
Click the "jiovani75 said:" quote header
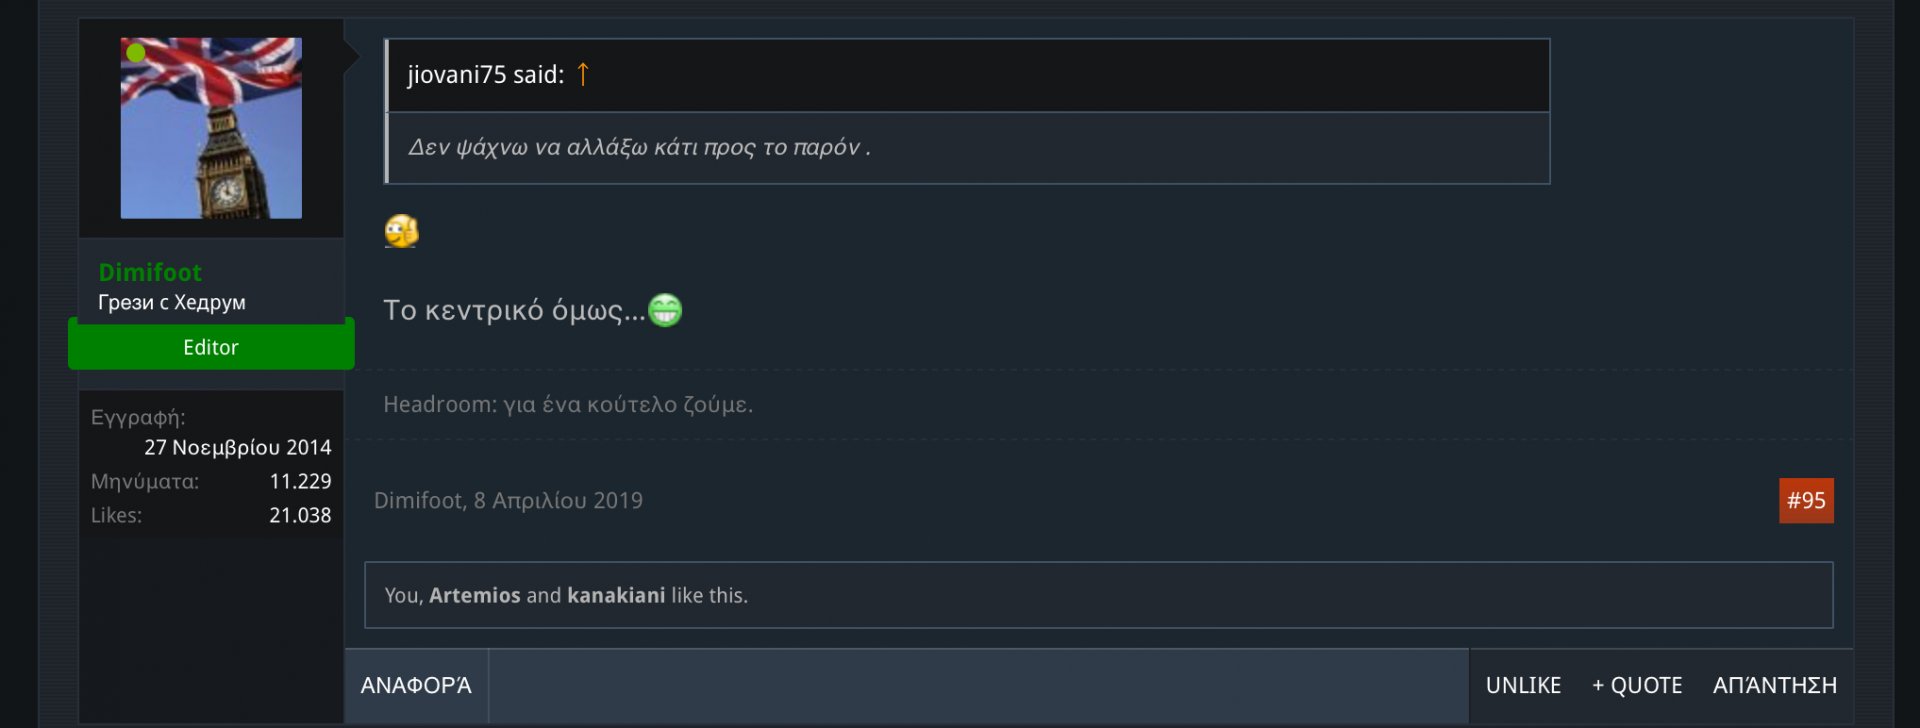(x=485, y=74)
